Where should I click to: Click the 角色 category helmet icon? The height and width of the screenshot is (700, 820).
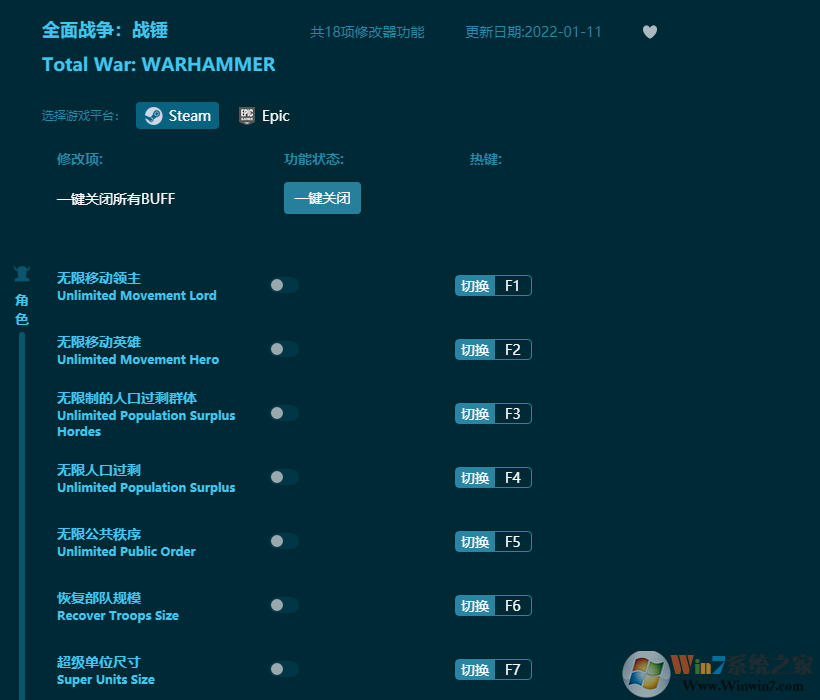pos(21,273)
